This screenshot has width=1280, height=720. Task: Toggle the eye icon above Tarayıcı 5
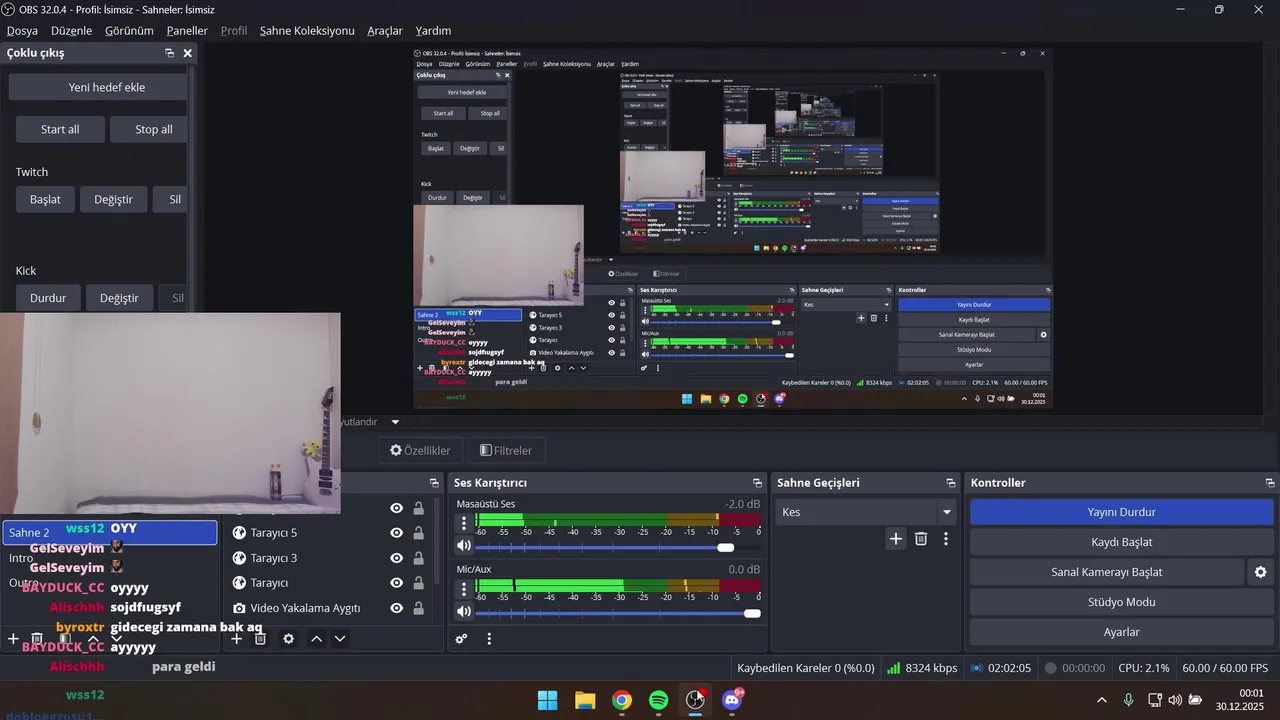[397, 508]
